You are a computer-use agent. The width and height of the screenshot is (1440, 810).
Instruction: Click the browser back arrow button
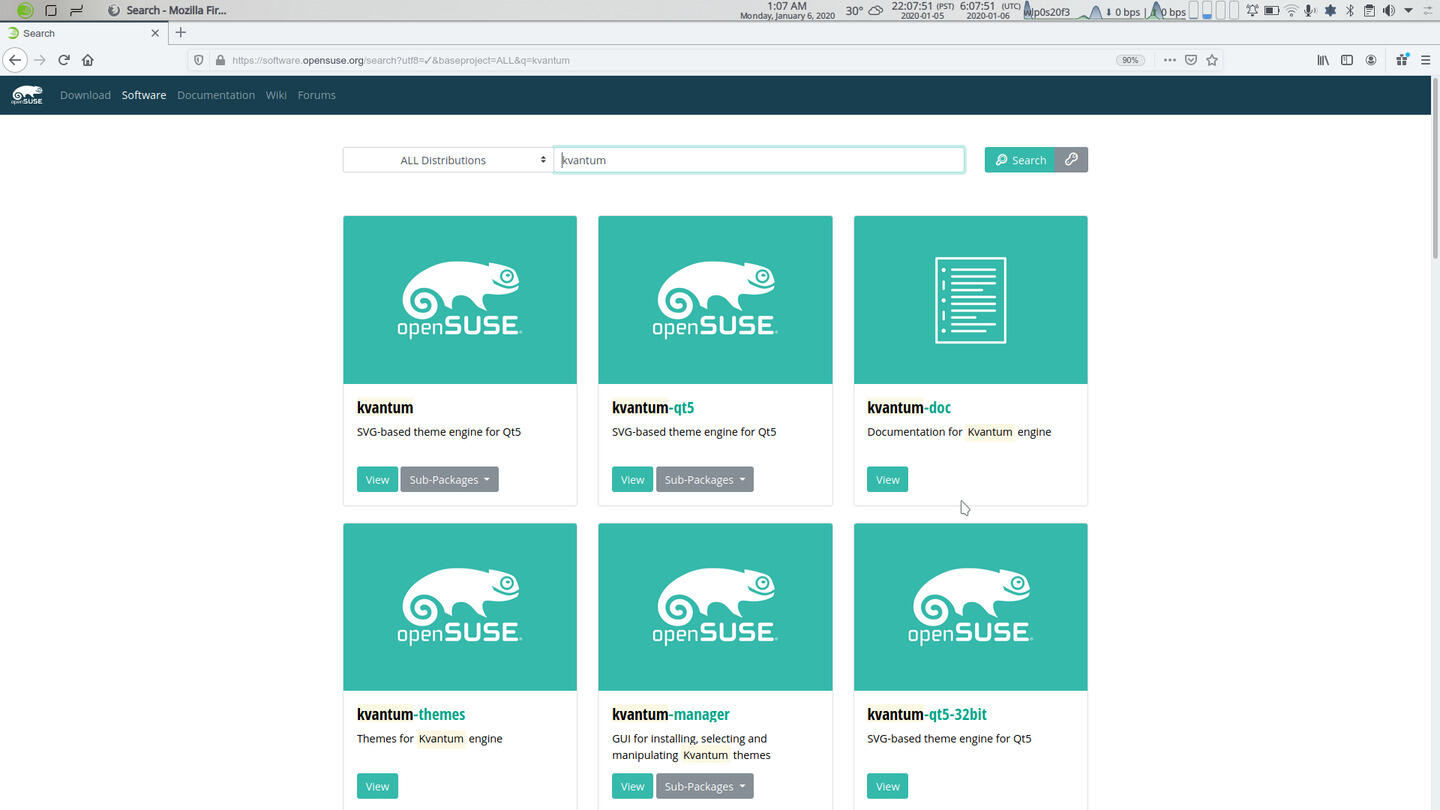[15, 60]
